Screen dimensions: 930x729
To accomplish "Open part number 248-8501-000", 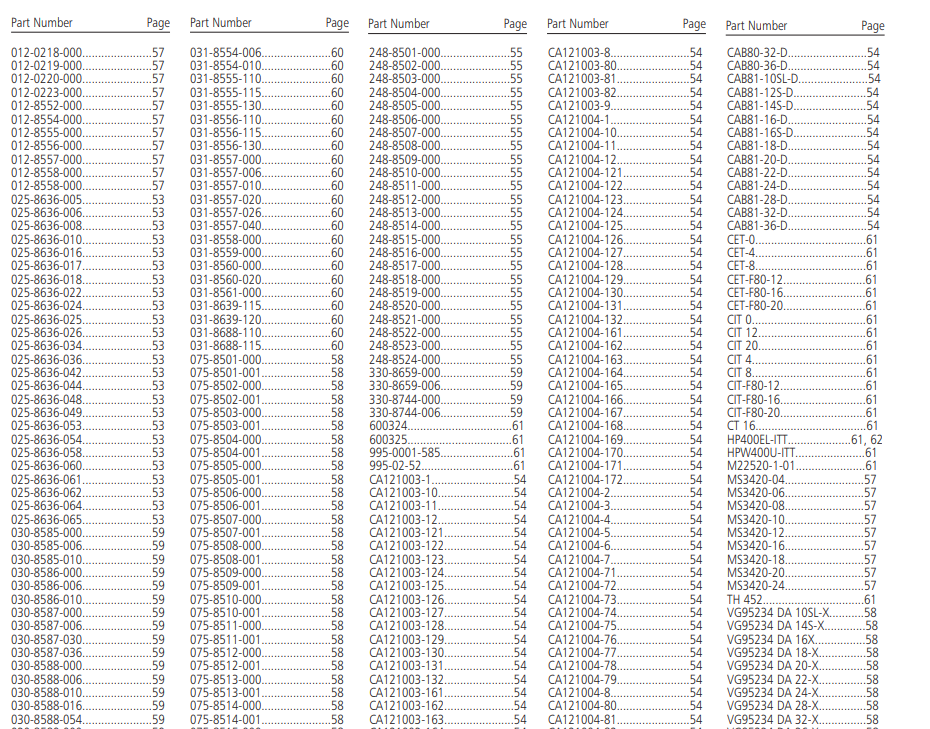I will (404, 52).
